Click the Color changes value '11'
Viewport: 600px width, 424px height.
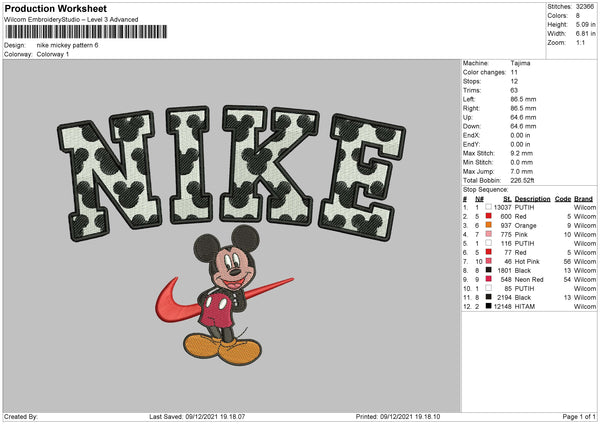tap(514, 72)
